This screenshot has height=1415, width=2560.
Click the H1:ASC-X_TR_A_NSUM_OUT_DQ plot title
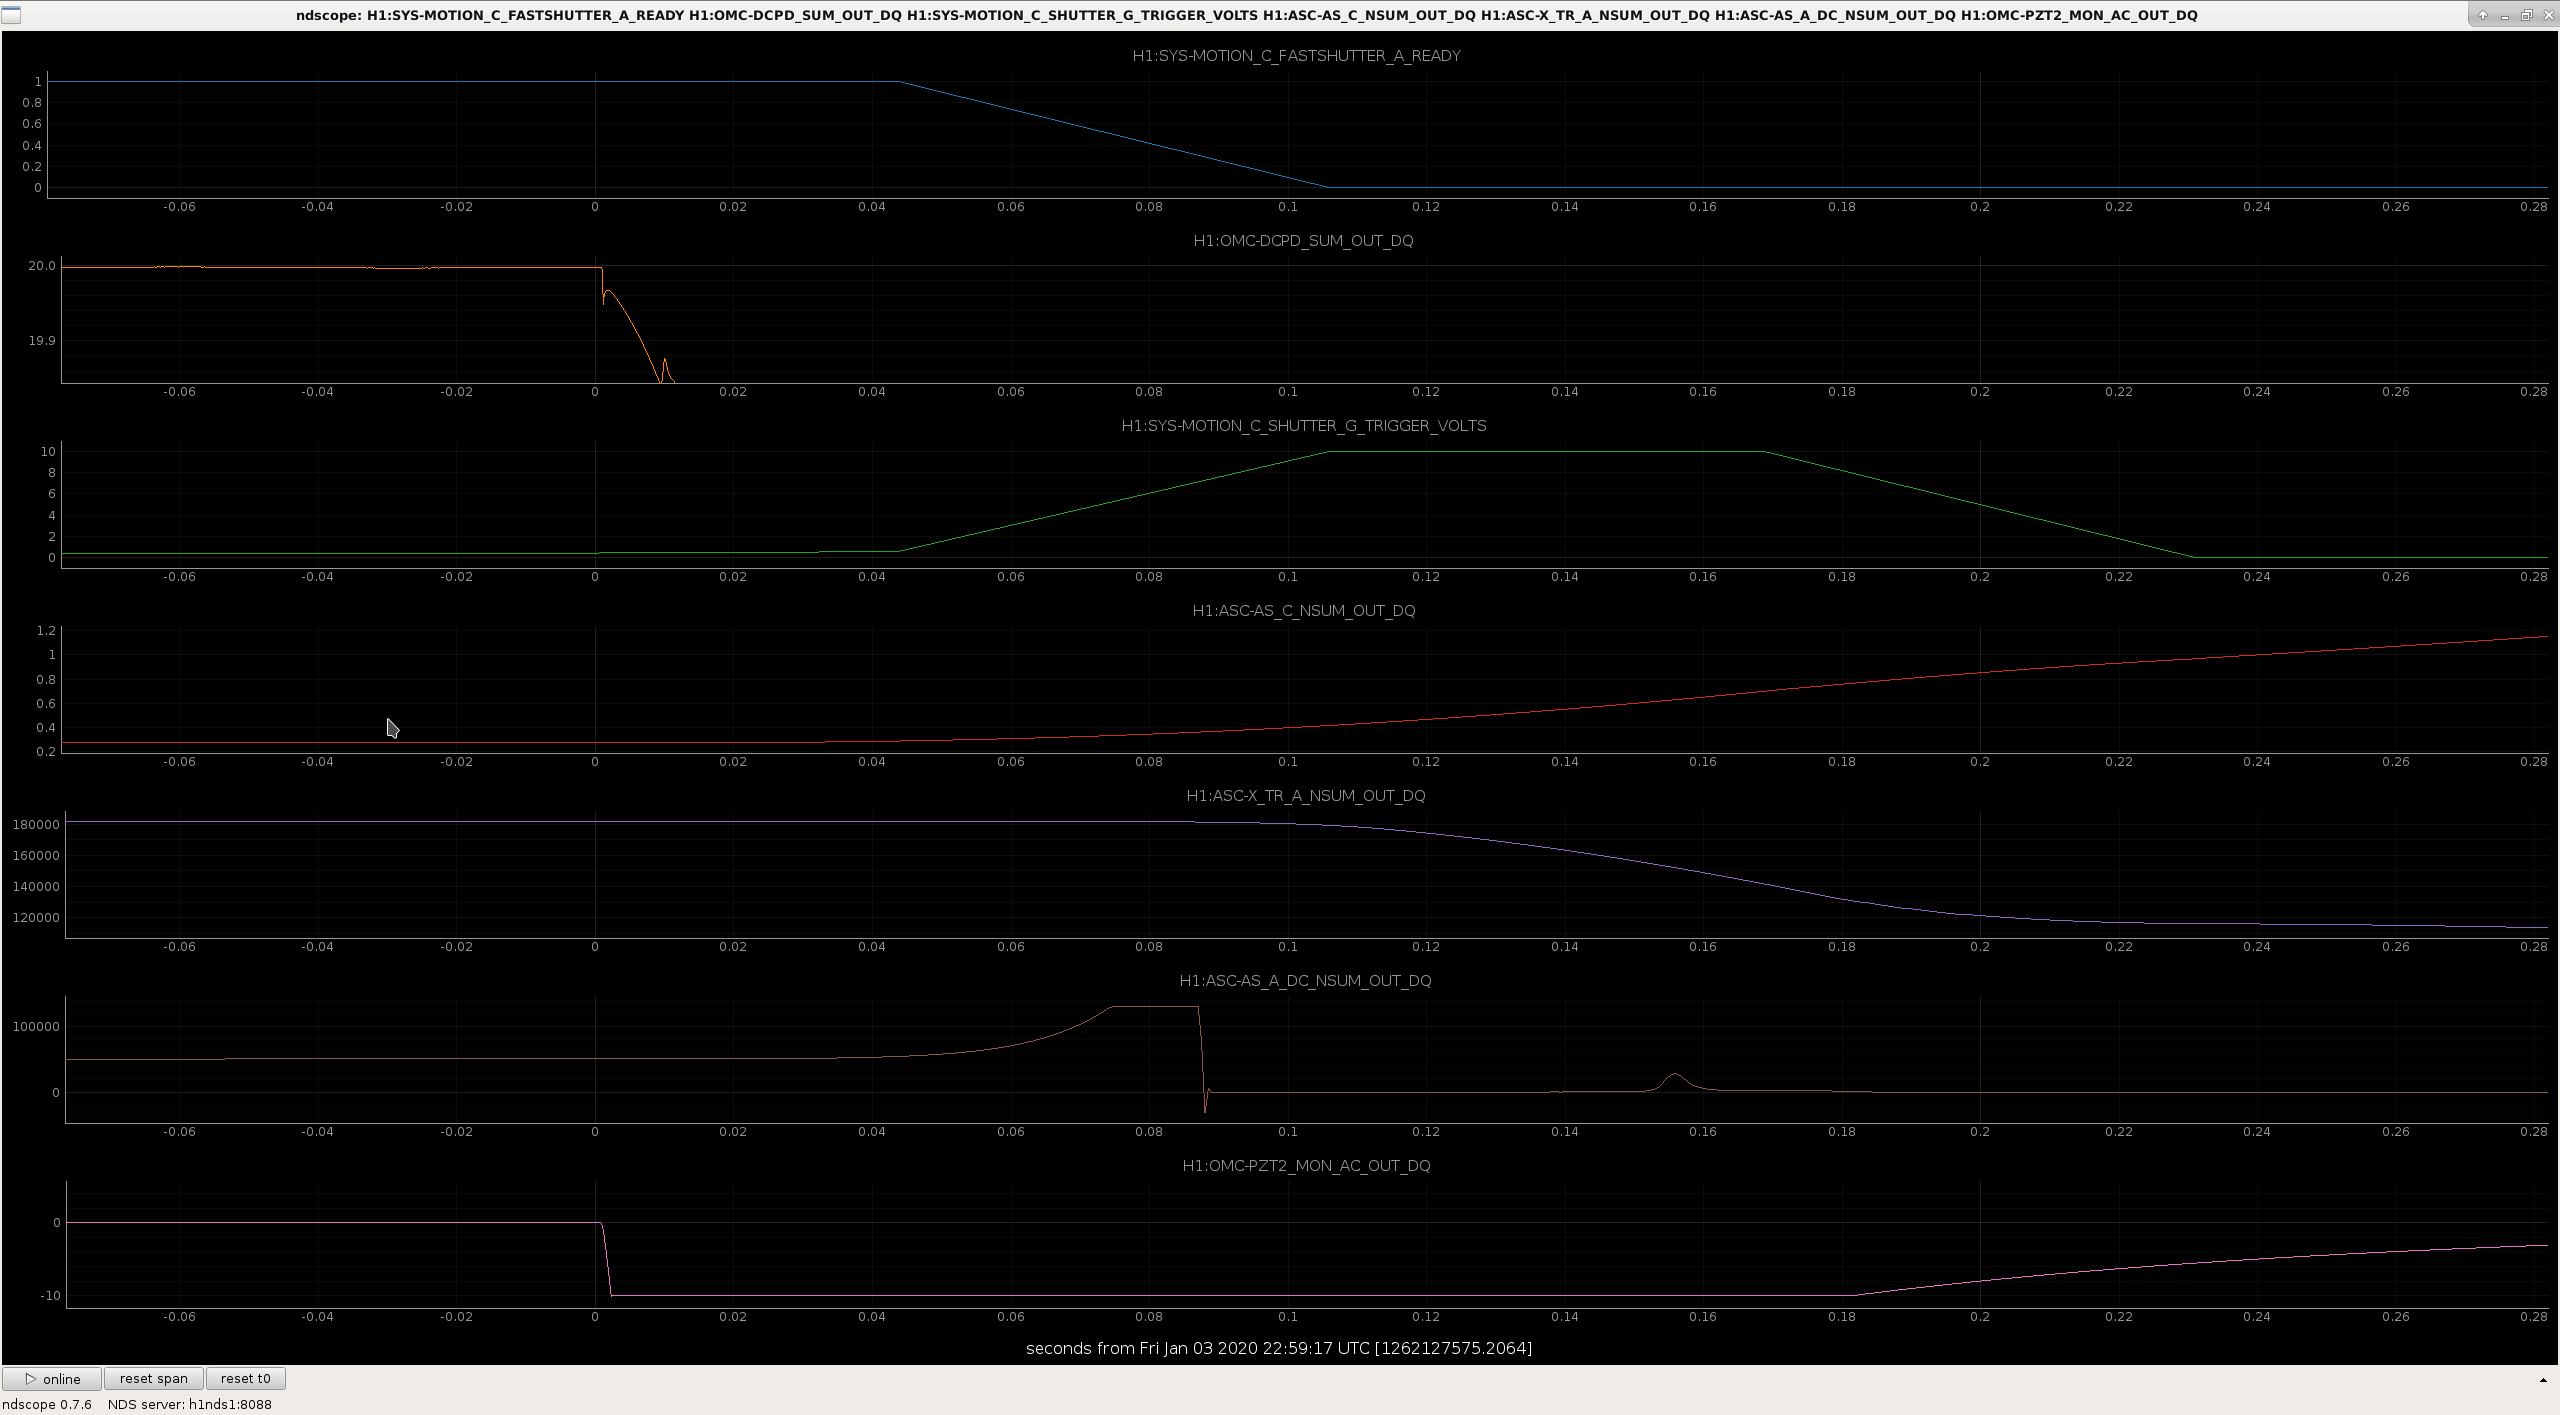coord(1305,796)
